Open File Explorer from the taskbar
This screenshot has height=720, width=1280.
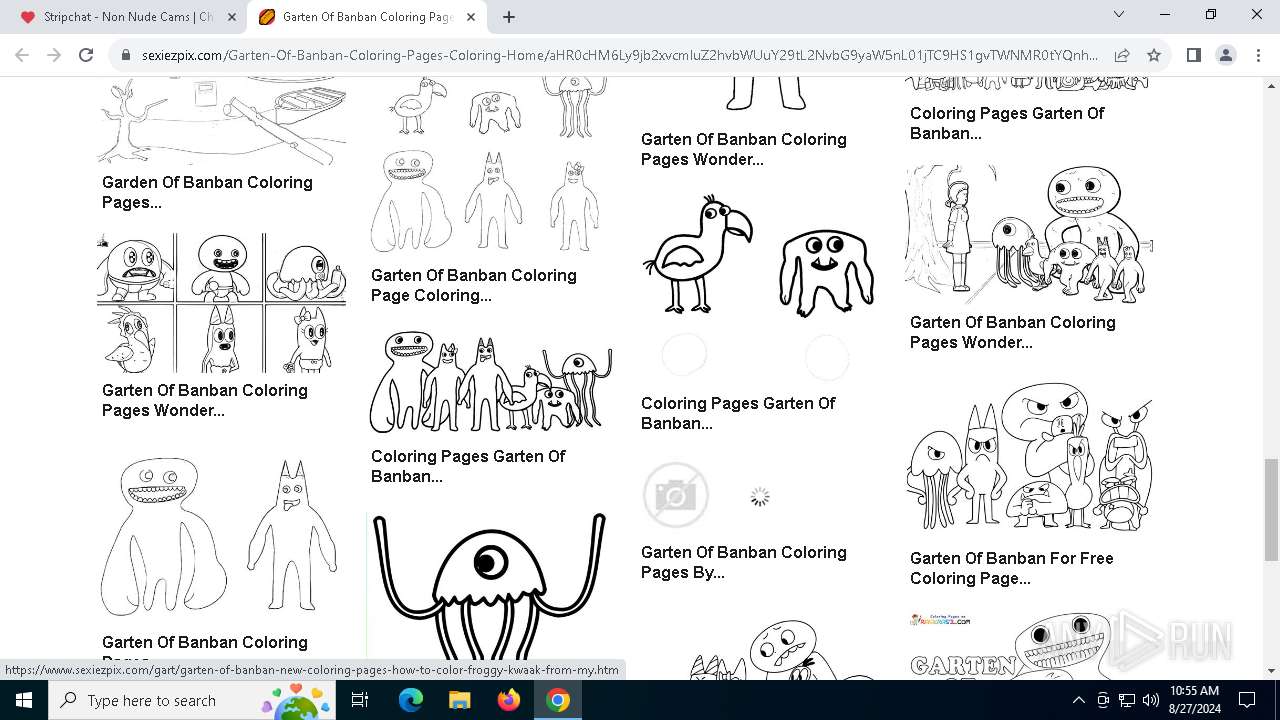pyautogui.click(x=460, y=700)
